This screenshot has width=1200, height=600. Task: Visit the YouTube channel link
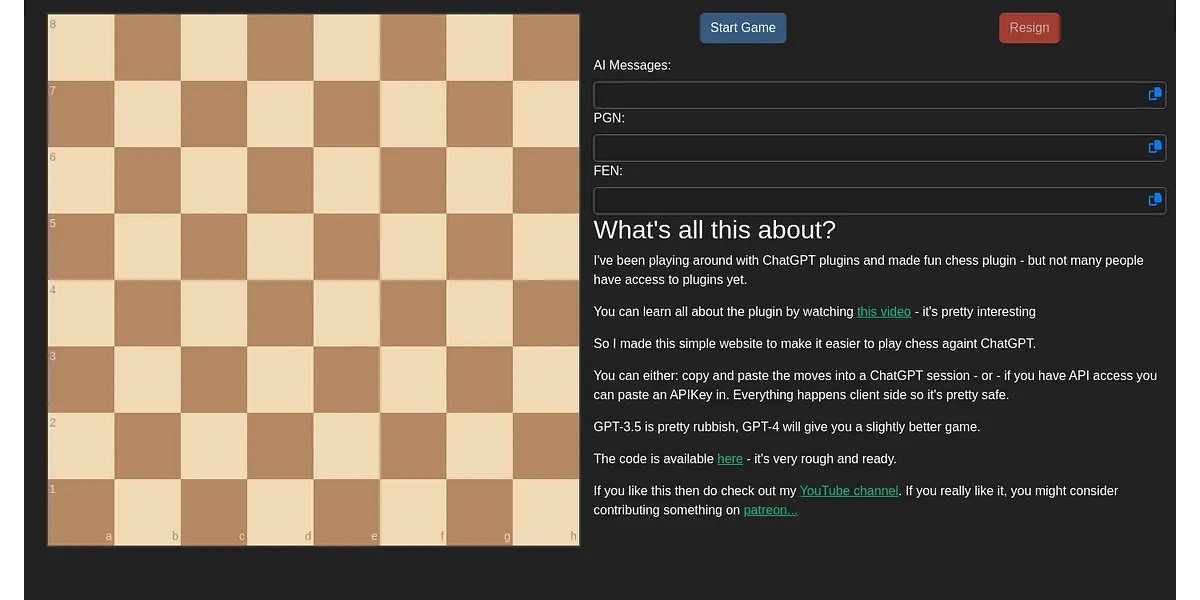(848, 491)
